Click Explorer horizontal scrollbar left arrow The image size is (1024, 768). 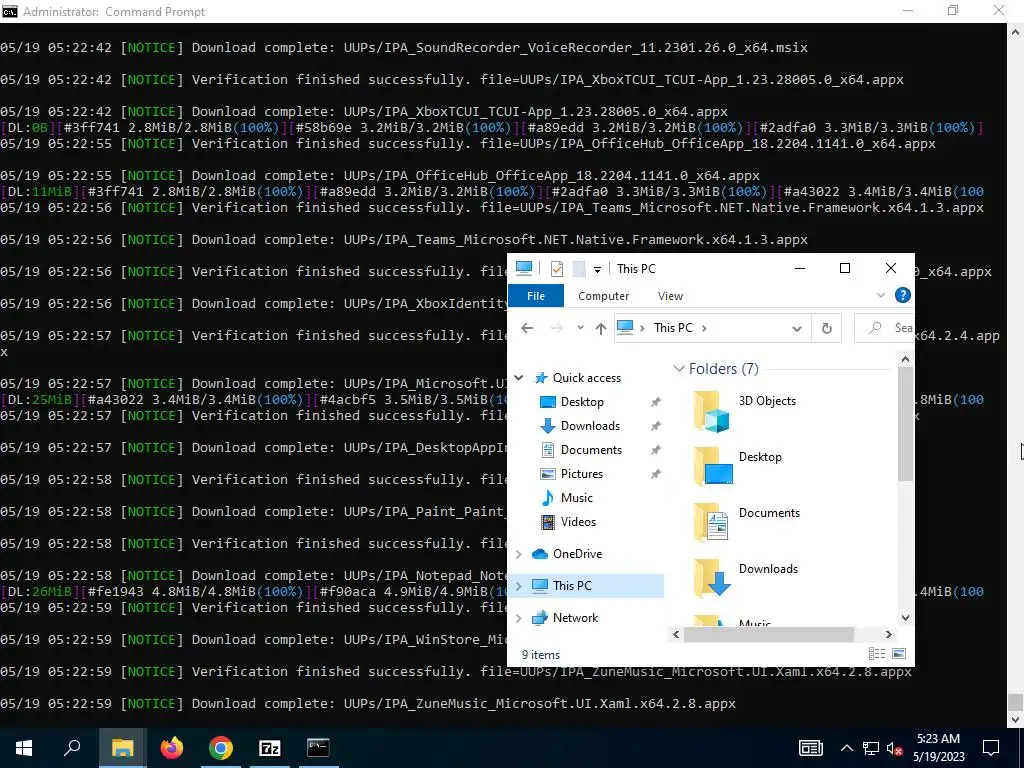pyautogui.click(x=676, y=634)
